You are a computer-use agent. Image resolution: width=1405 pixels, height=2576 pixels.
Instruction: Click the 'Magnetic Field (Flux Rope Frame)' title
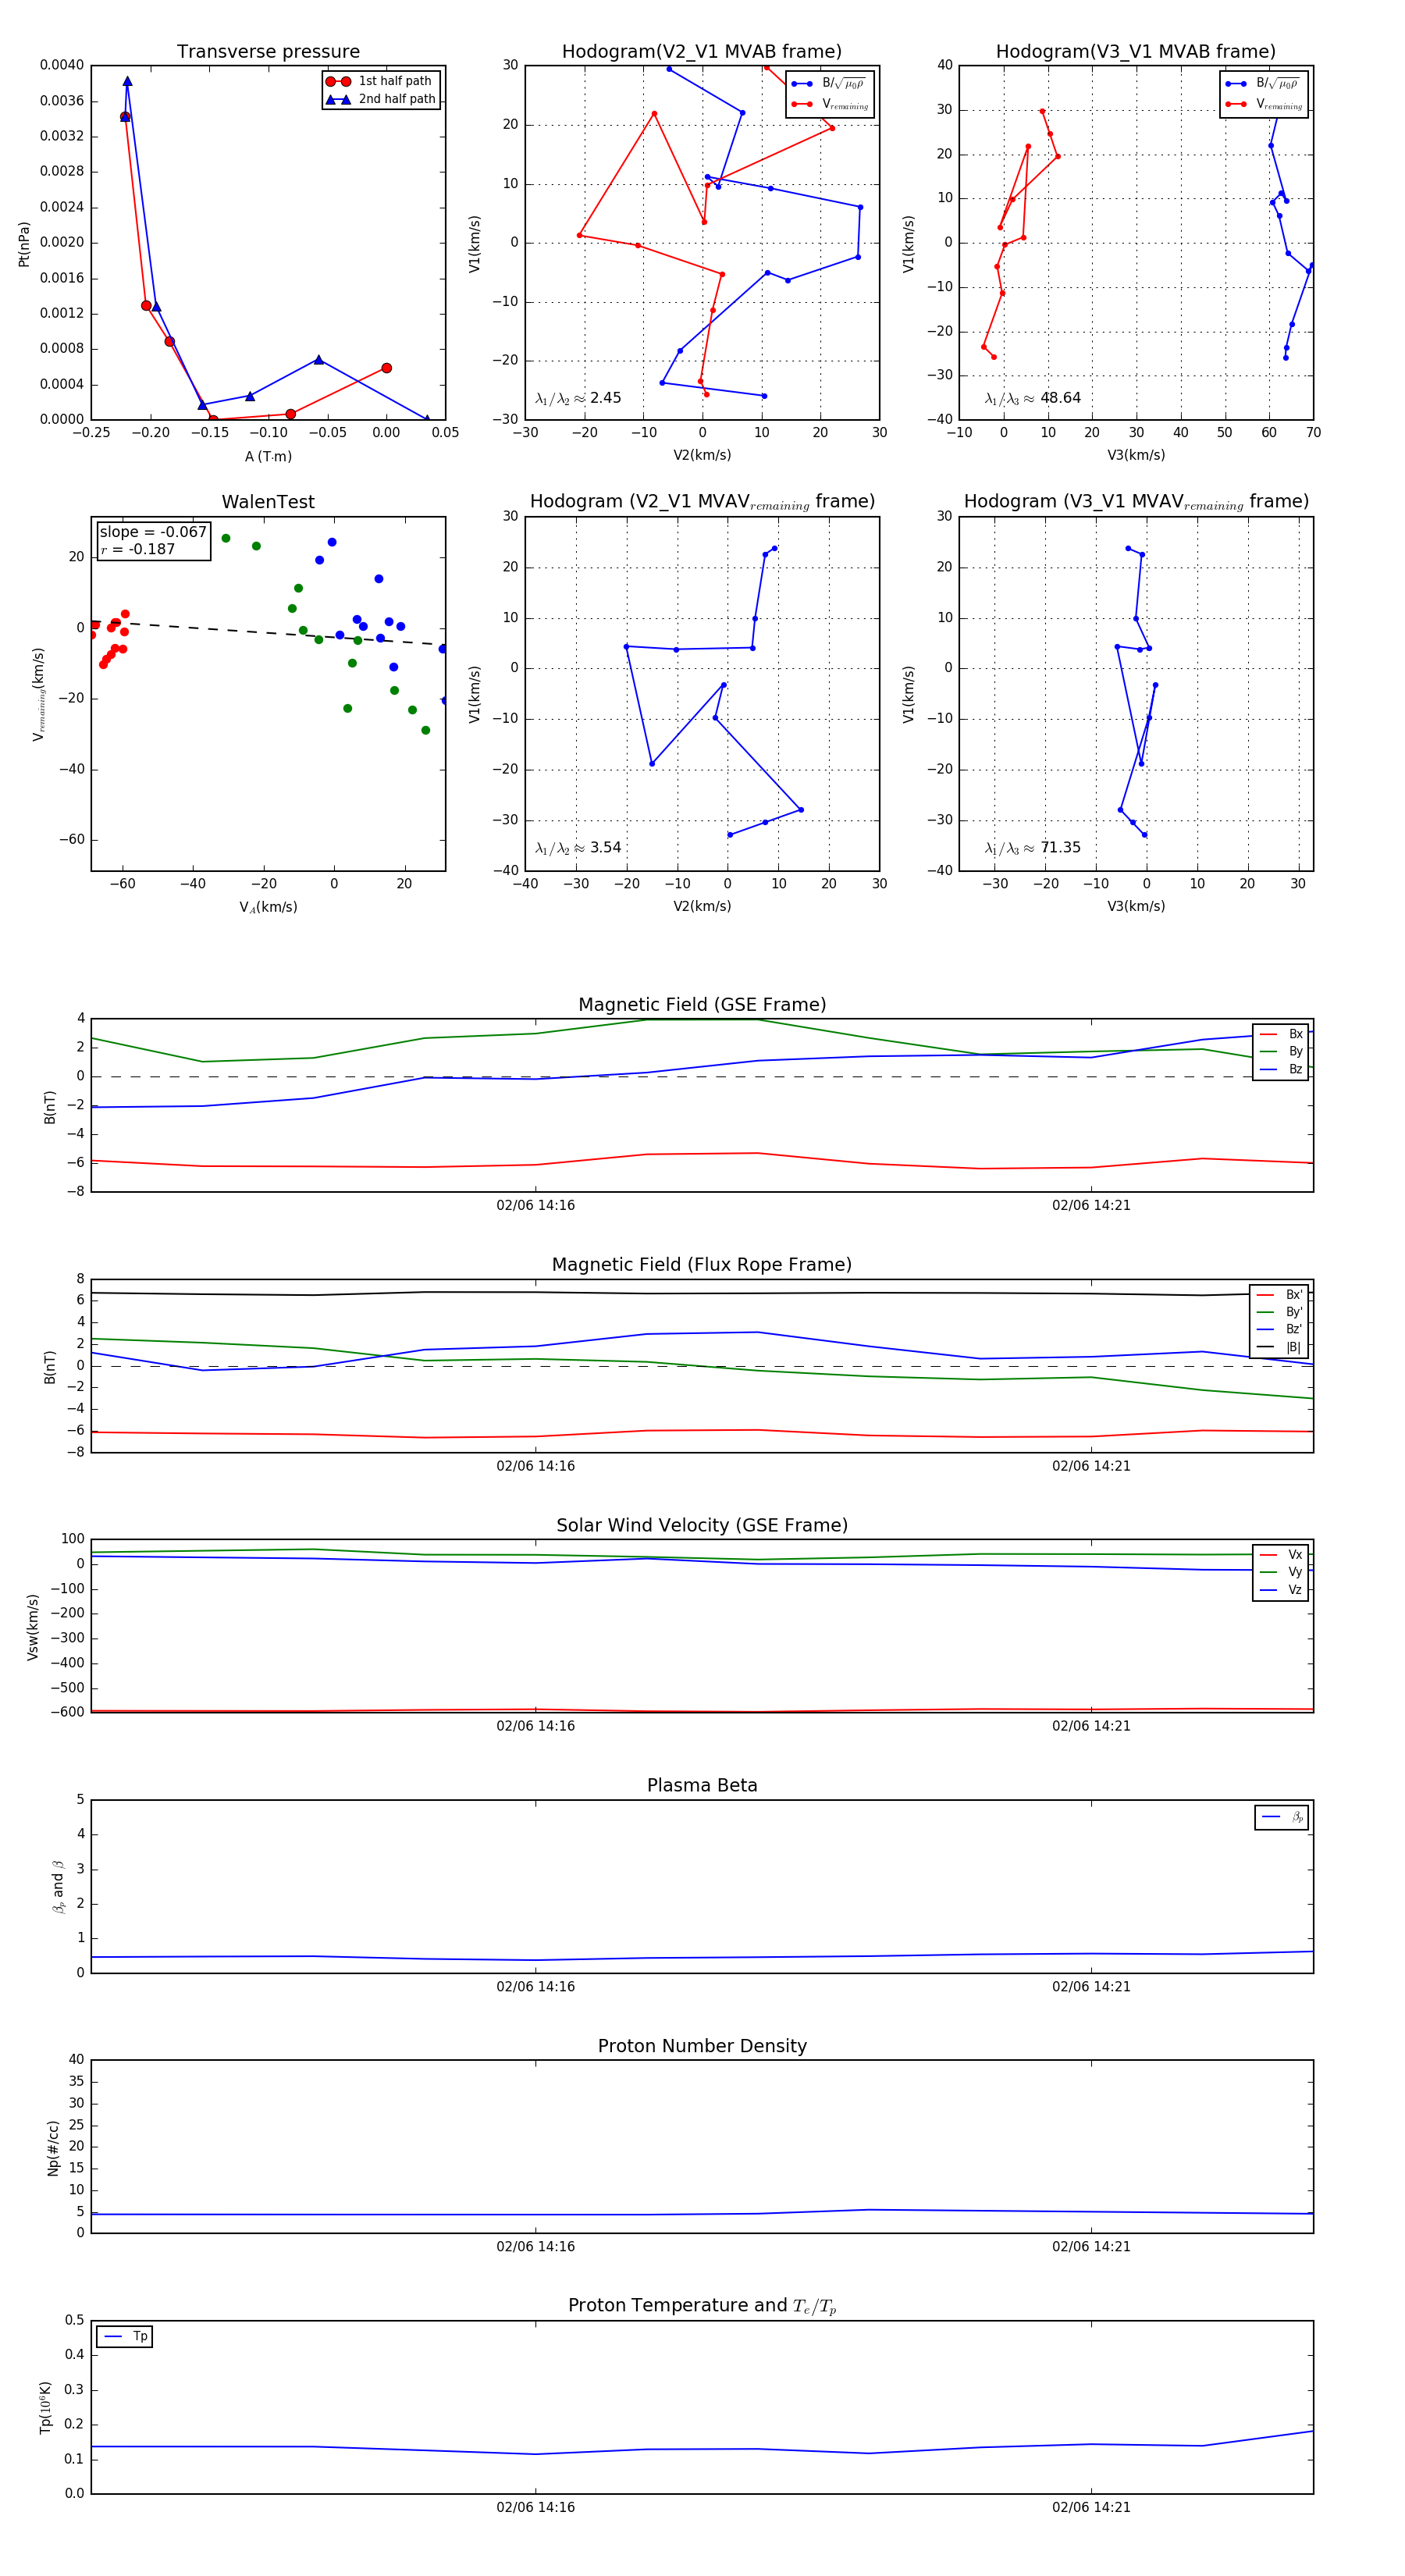tap(702, 1265)
